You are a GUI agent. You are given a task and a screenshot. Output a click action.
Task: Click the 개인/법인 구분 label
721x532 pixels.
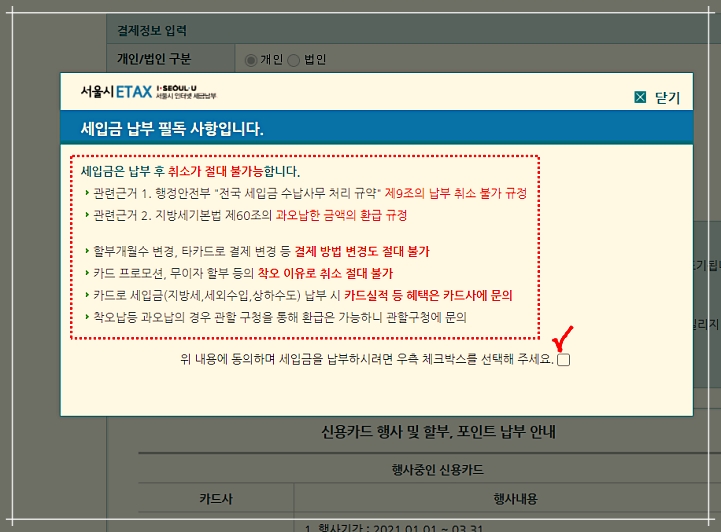pyautogui.click(x=154, y=59)
